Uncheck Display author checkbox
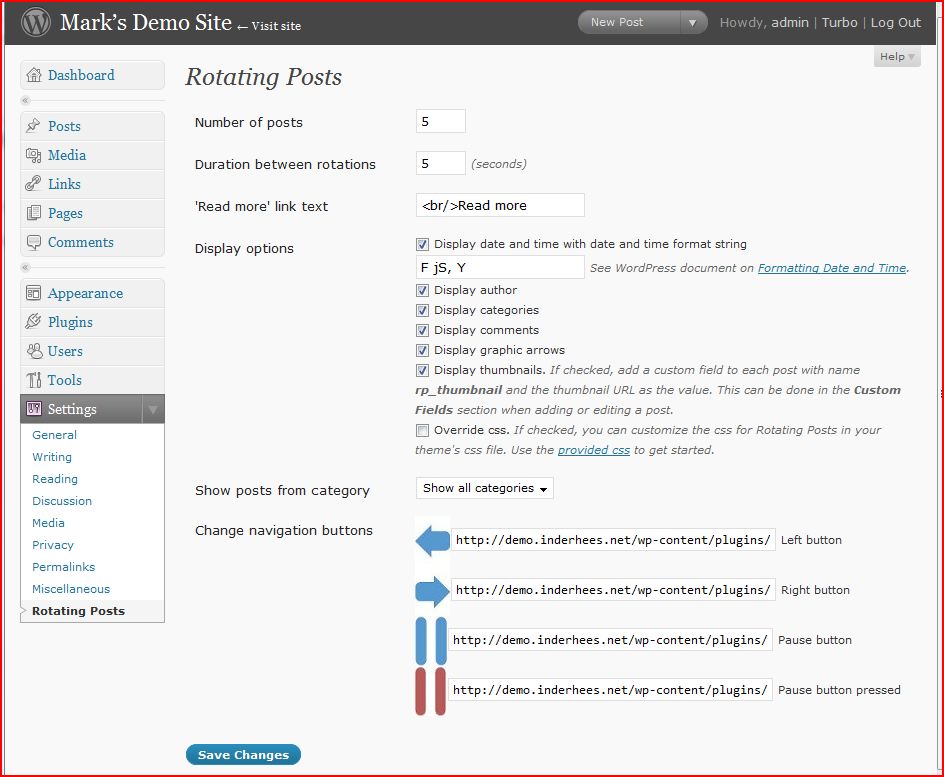 point(422,291)
